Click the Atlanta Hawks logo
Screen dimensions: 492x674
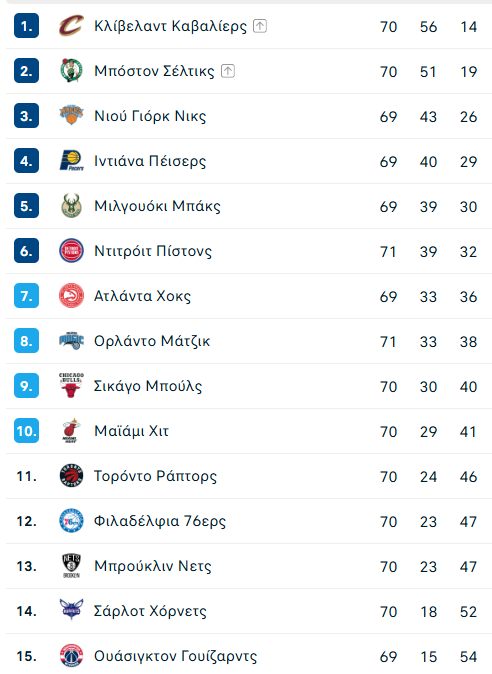(x=71, y=295)
